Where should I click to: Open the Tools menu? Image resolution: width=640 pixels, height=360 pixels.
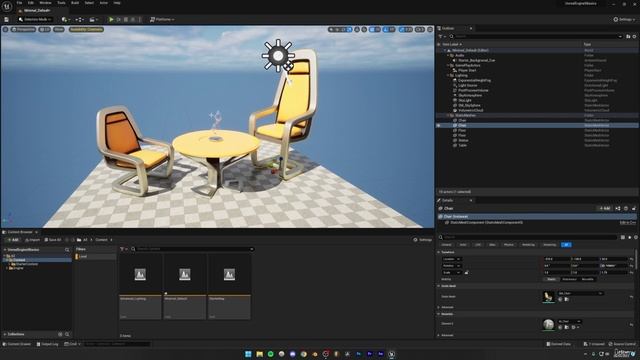61,3
